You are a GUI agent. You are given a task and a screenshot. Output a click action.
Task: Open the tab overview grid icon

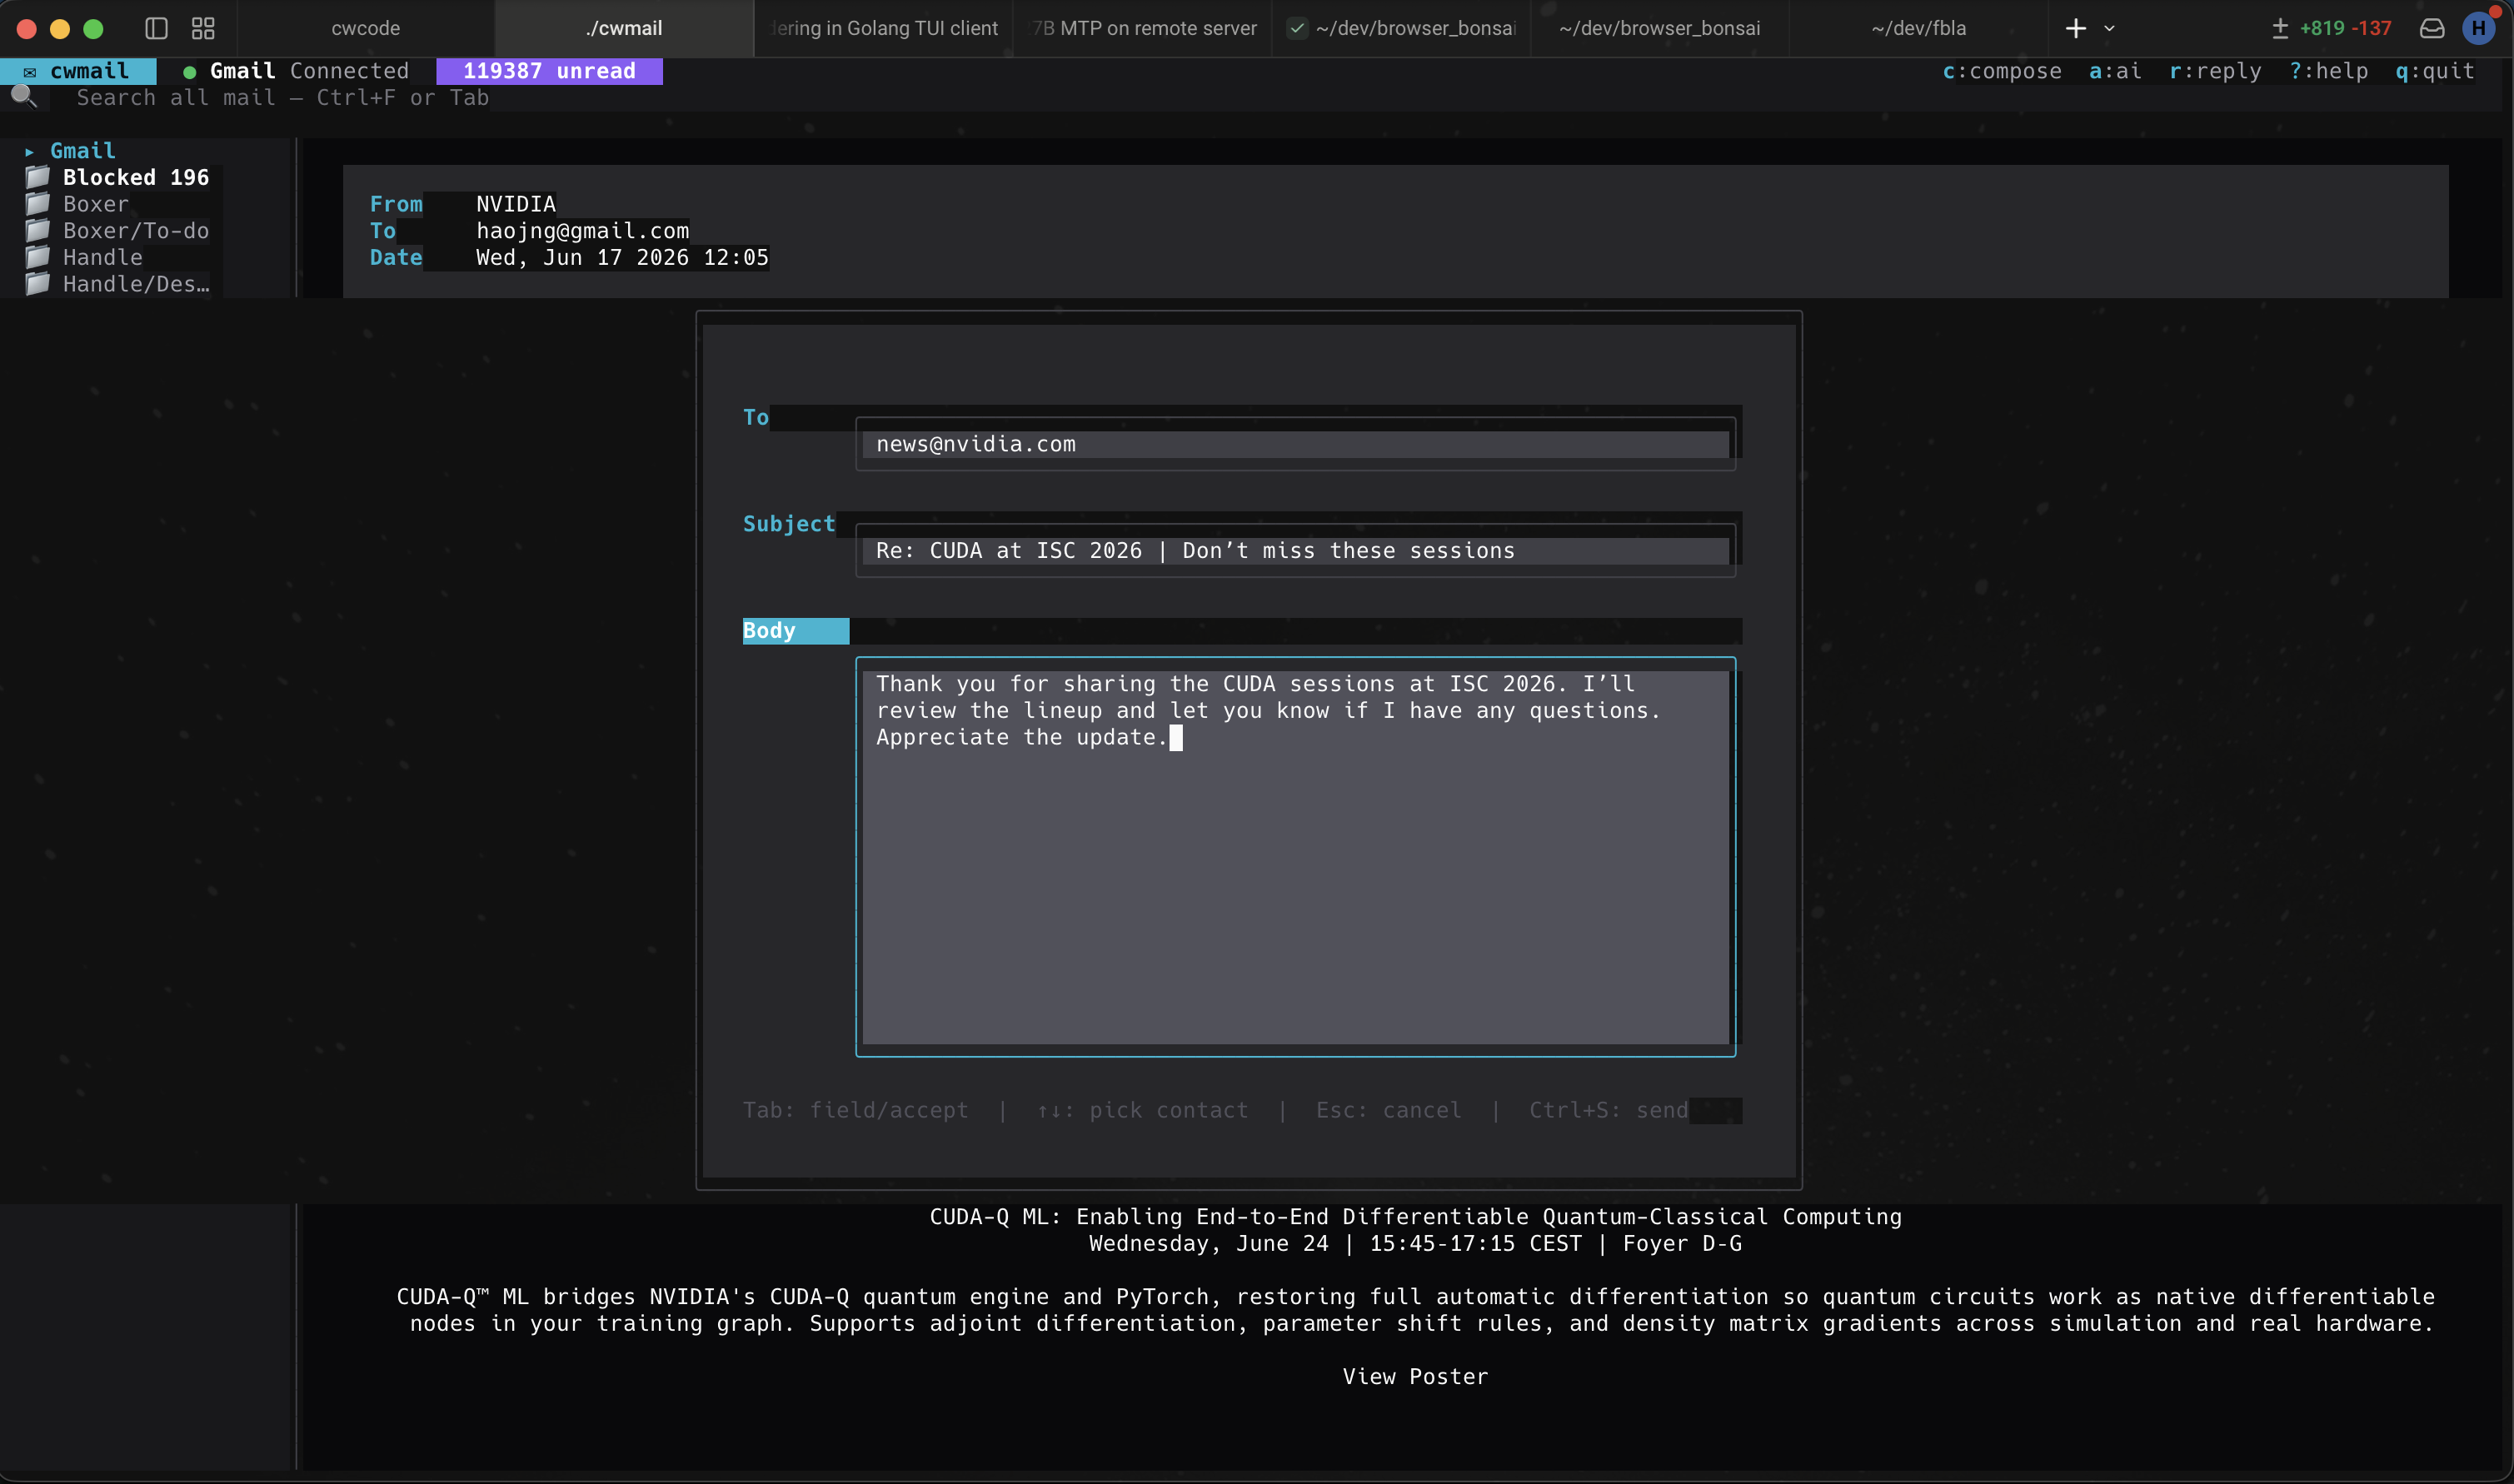coord(203,28)
